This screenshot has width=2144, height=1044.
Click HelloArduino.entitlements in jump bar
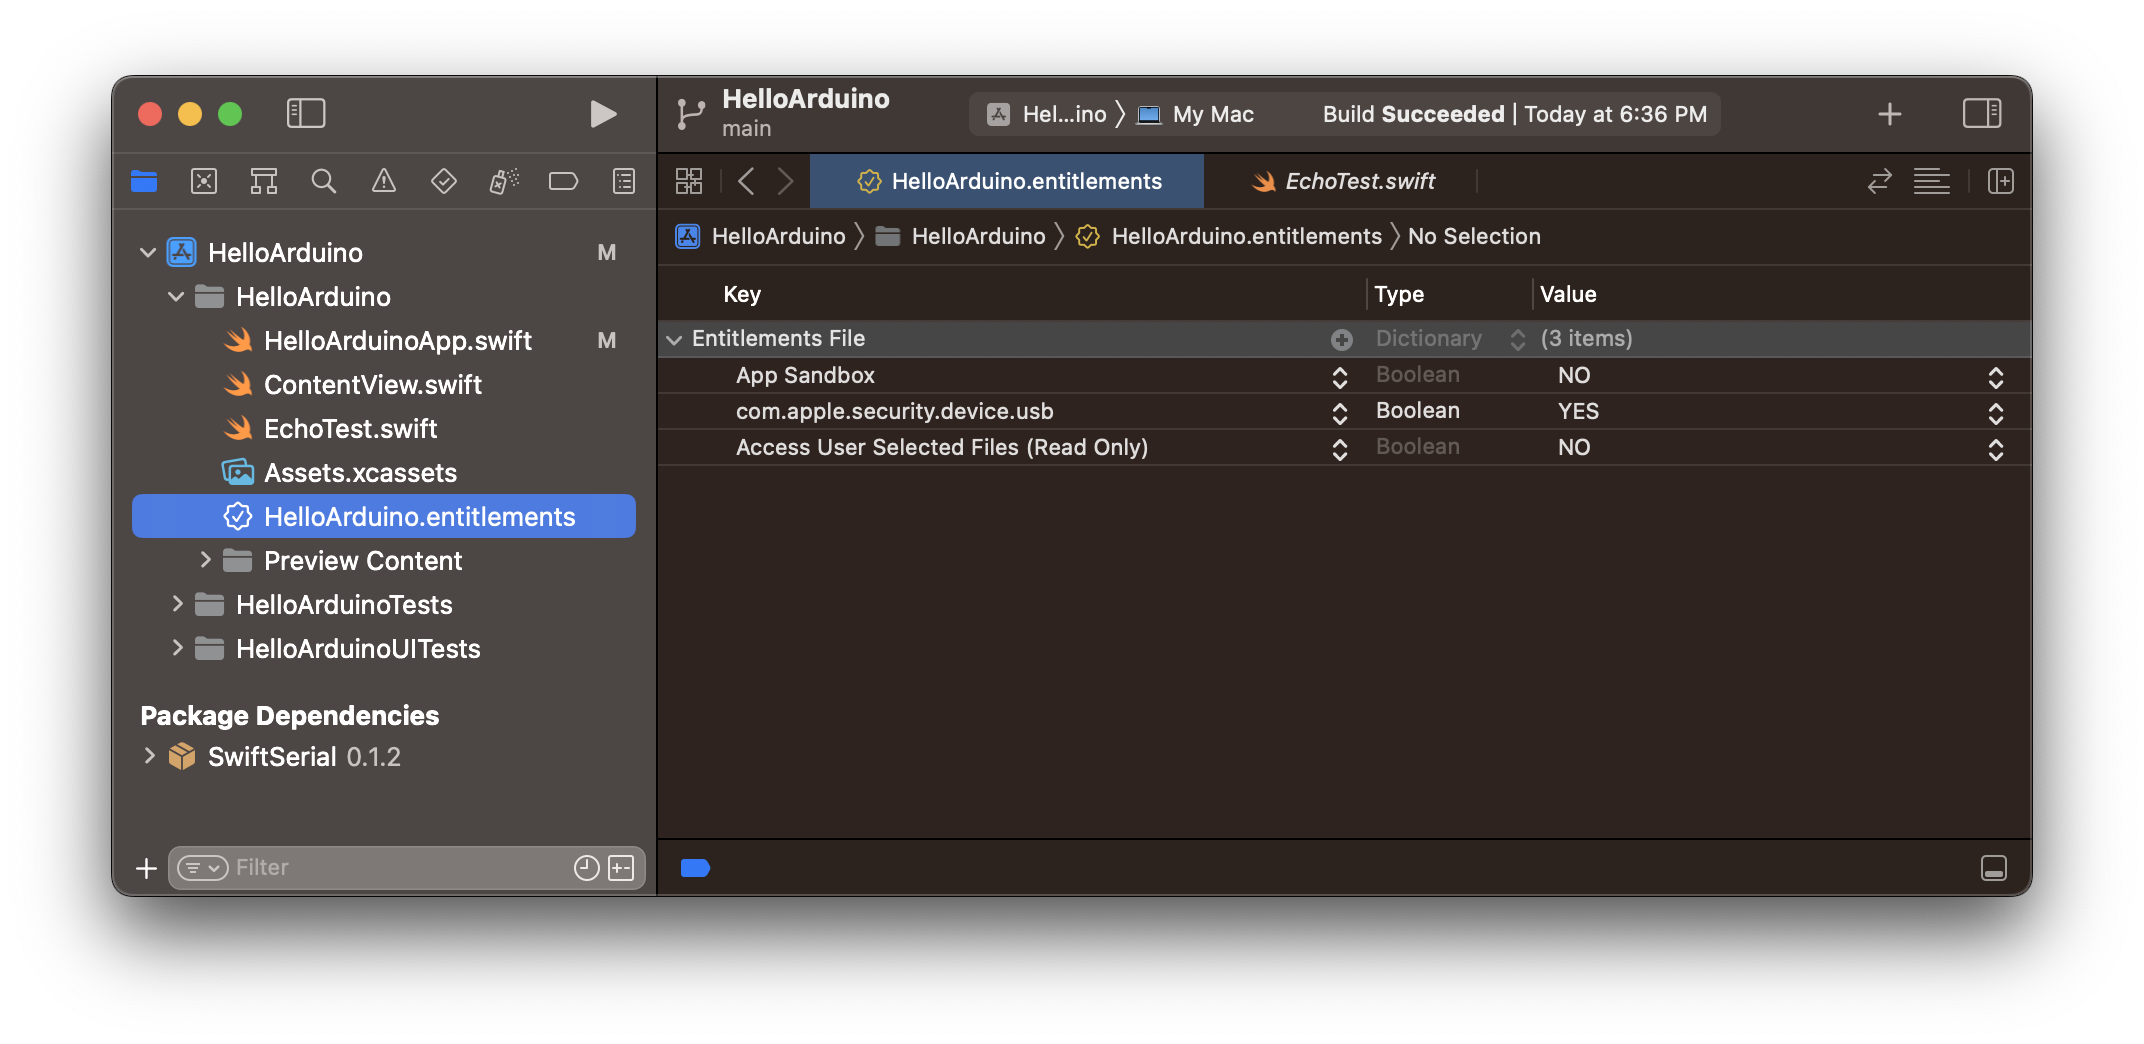(x=1229, y=236)
